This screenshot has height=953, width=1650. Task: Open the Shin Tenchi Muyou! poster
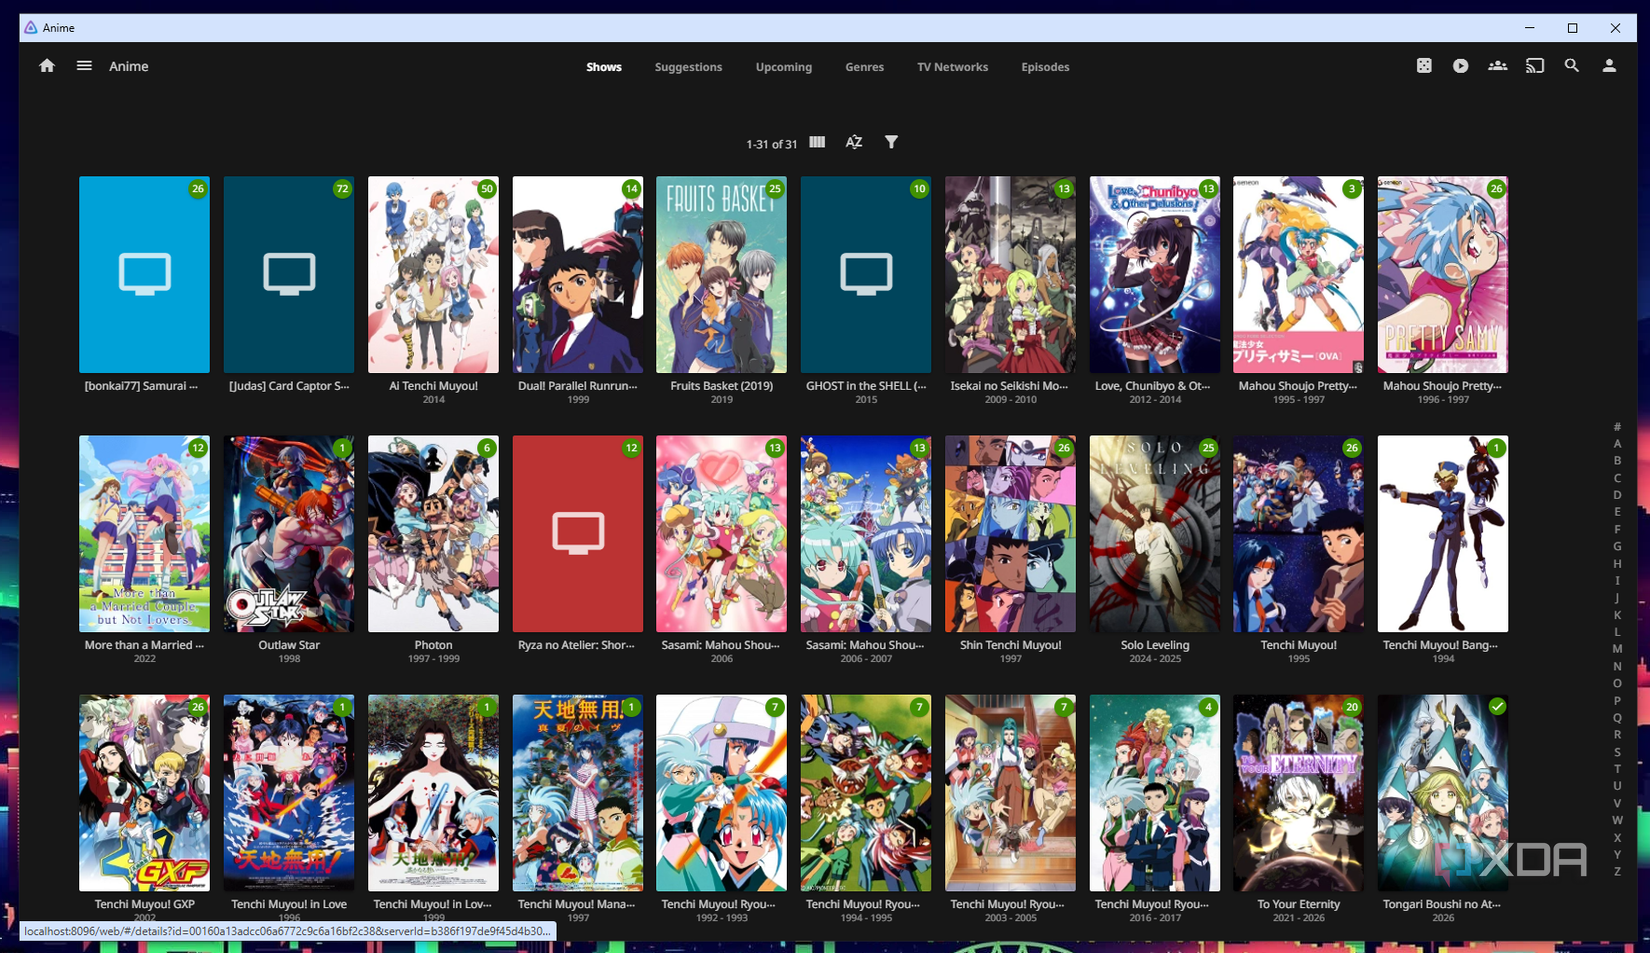[1010, 534]
